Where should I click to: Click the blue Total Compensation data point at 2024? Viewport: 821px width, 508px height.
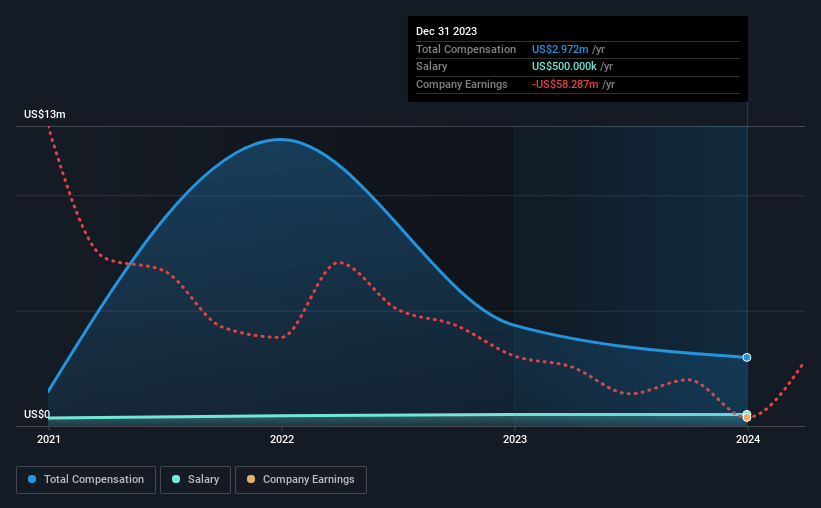tap(747, 357)
